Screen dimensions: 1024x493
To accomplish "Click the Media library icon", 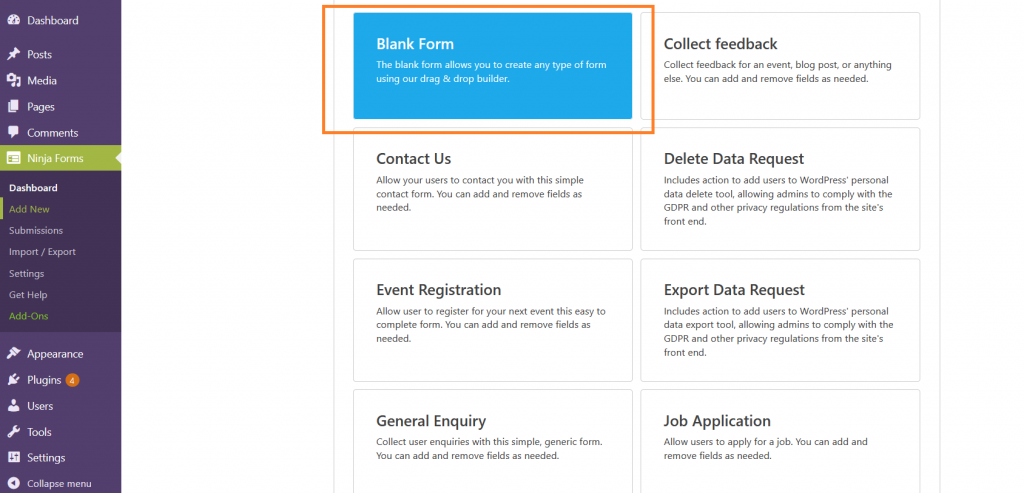I will (13, 80).
